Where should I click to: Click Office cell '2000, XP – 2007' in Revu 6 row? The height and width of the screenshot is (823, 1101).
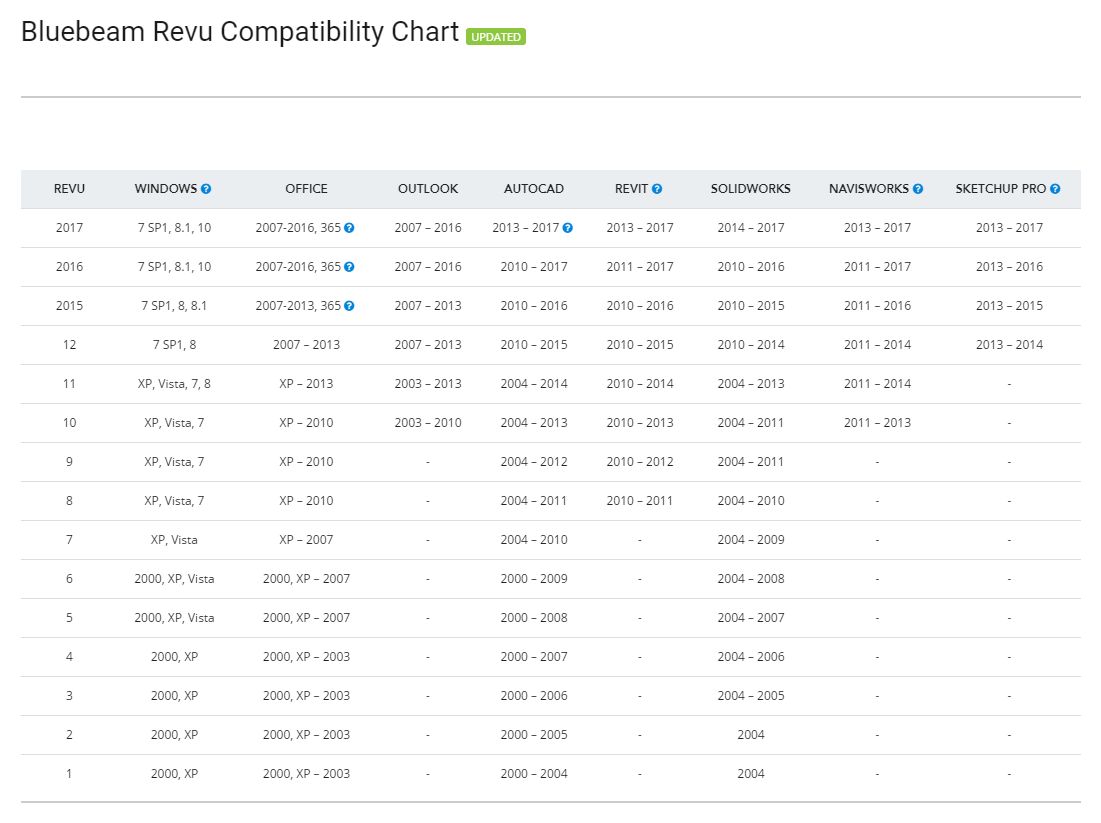pos(306,579)
